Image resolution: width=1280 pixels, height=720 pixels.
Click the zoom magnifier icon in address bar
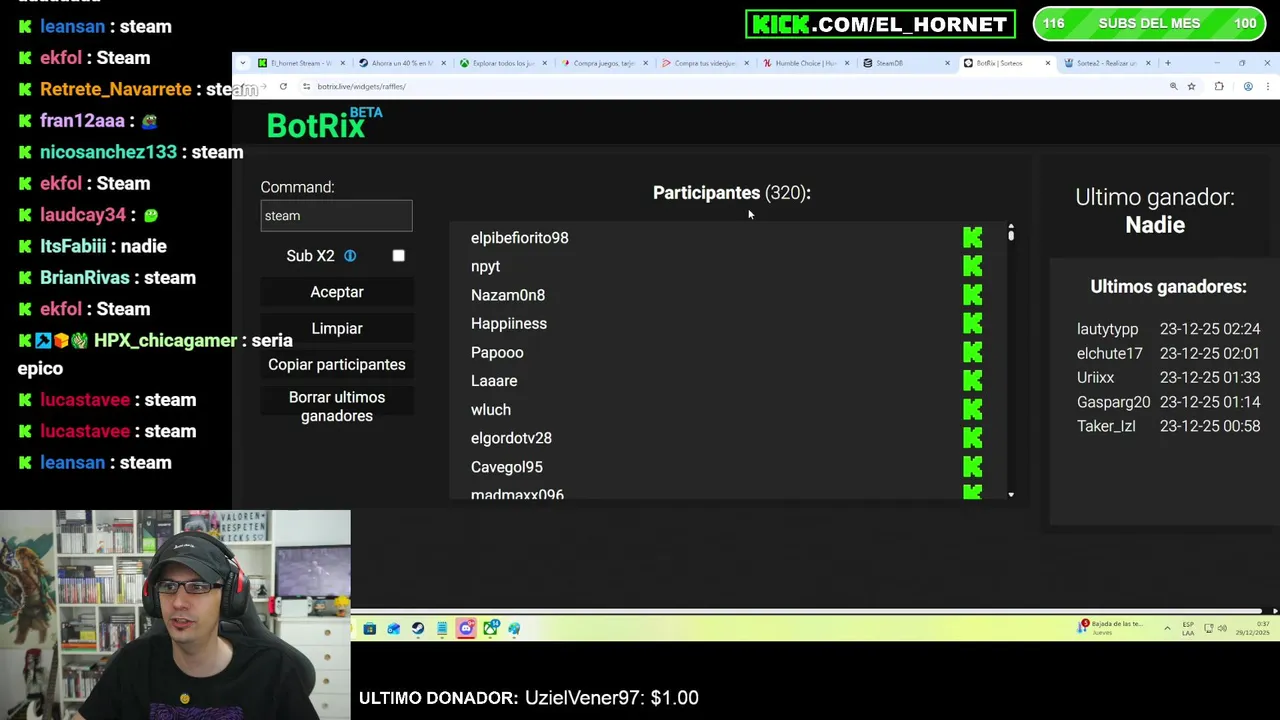click(x=1173, y=86)
